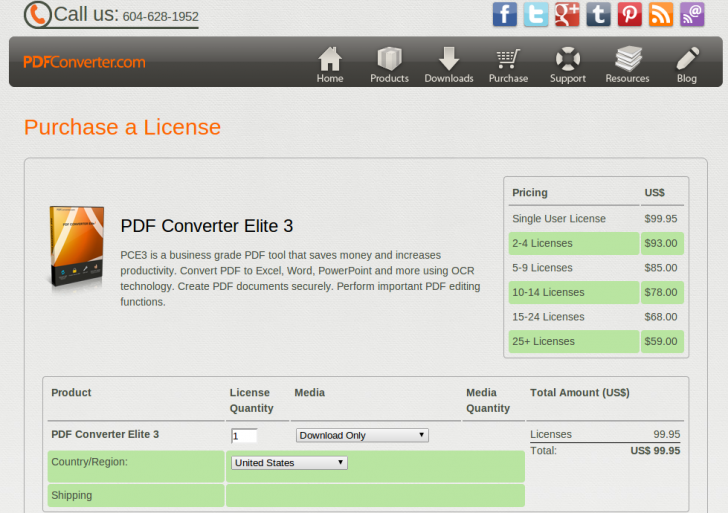Go to the Home navigation item

click(330, 64)
